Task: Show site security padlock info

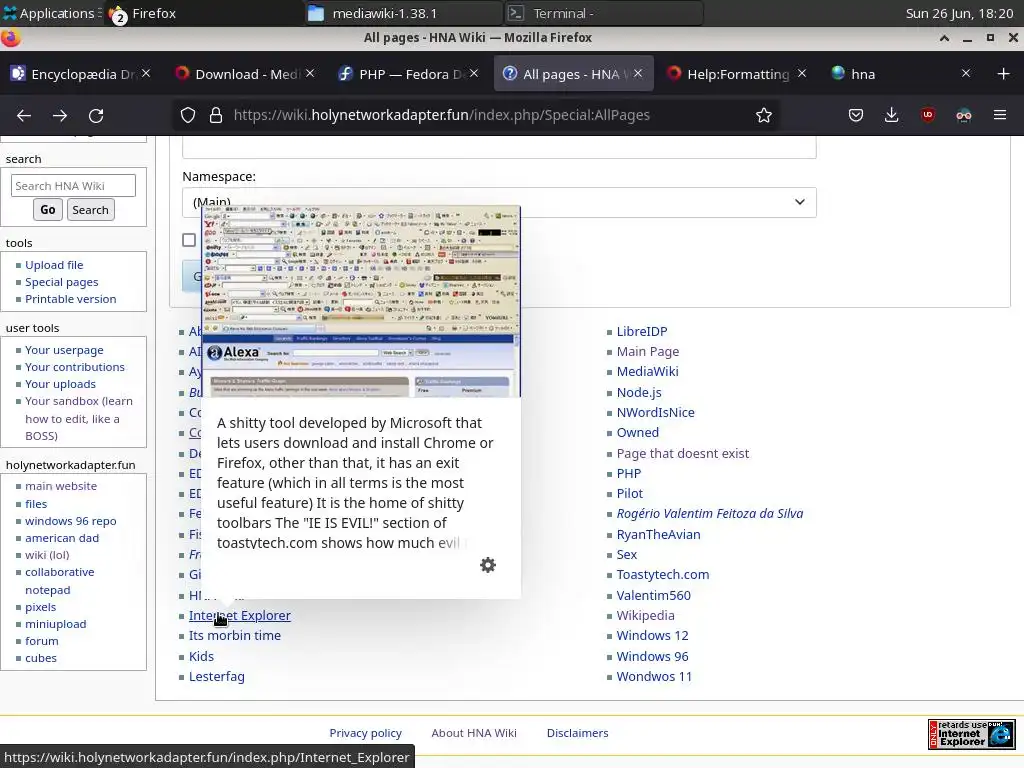Action: pos(216,116)
